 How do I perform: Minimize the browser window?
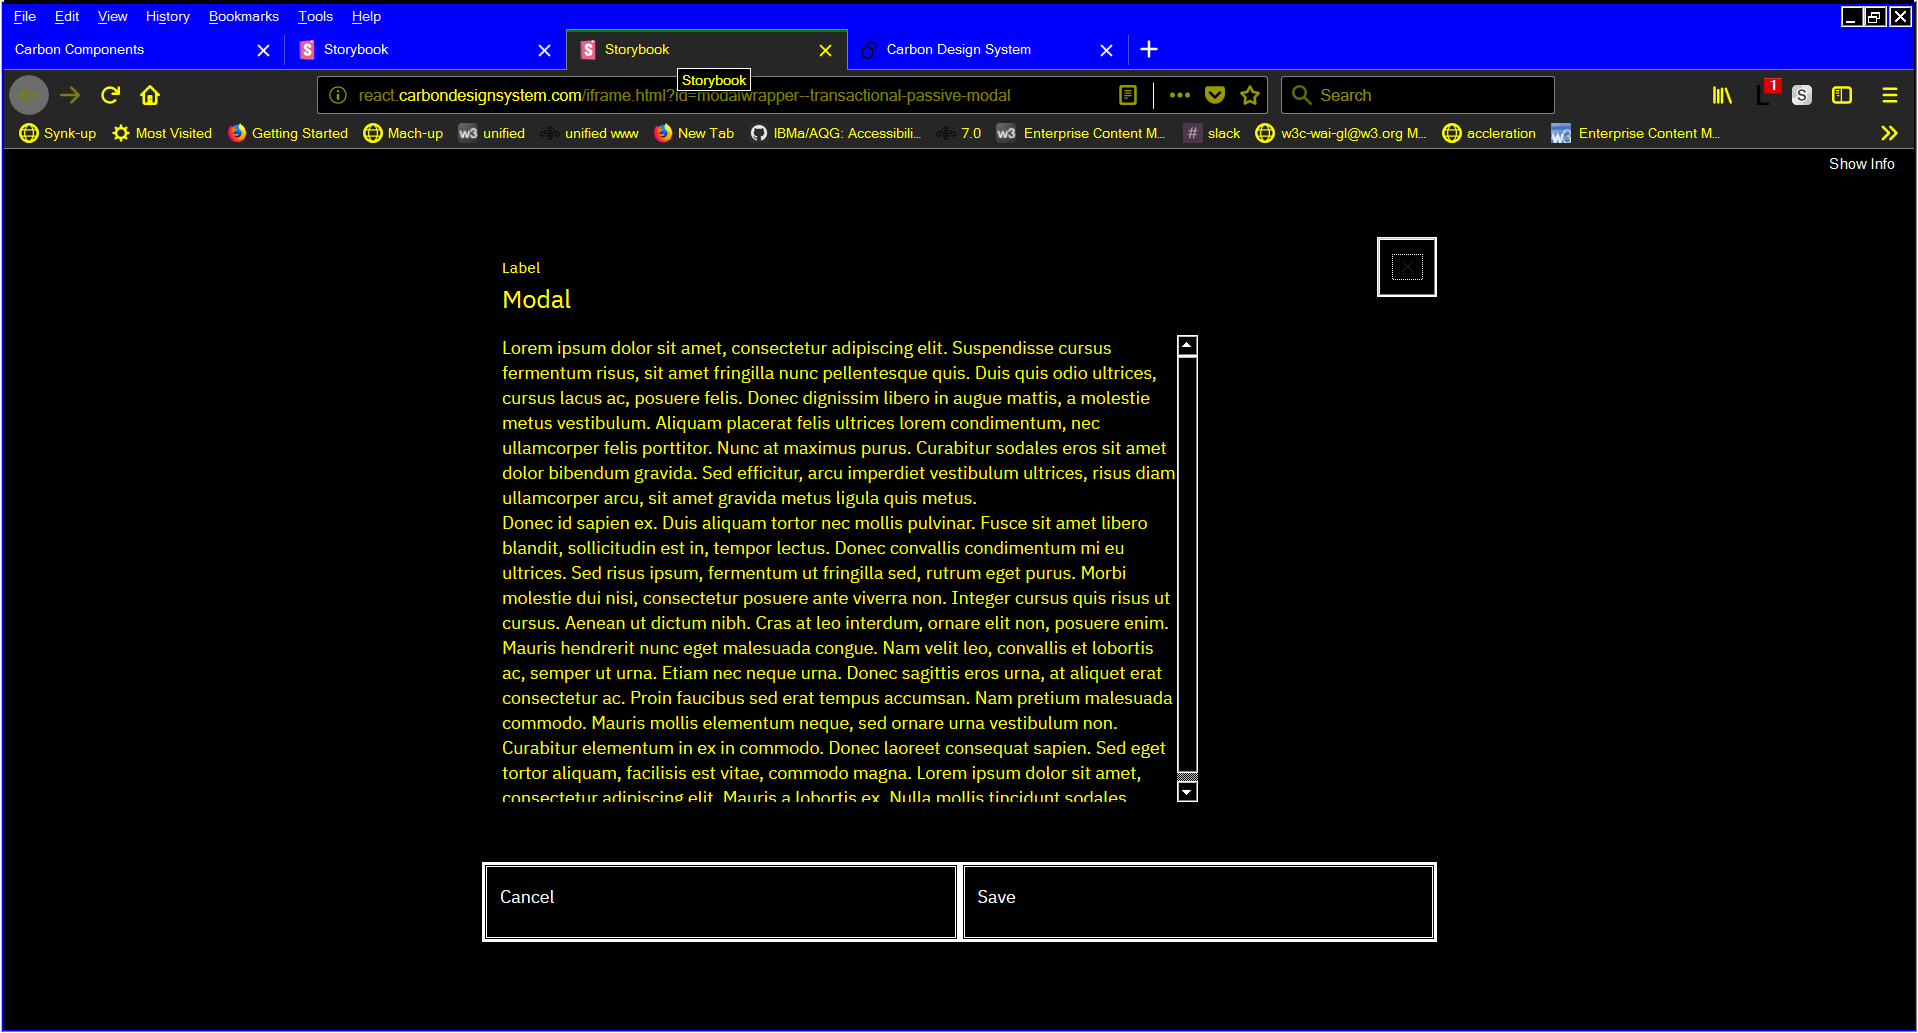(1852, 16)
